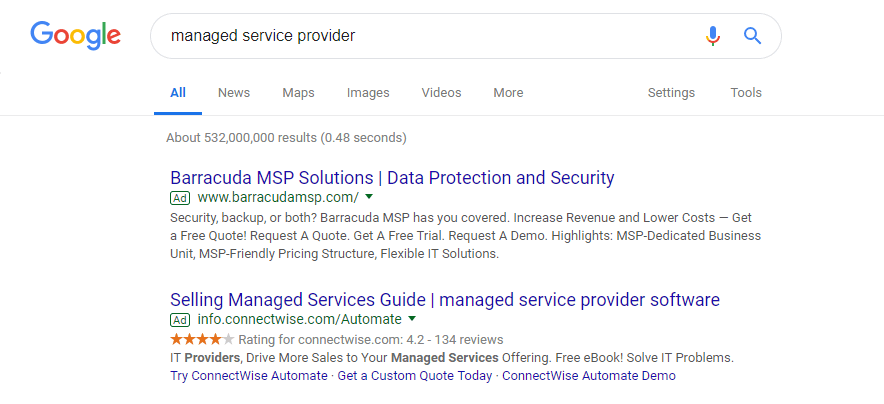Screen dimensions: 884x404
Task: Open the Barracuda MSP Solutions result
Action: (x=392, y=178)
